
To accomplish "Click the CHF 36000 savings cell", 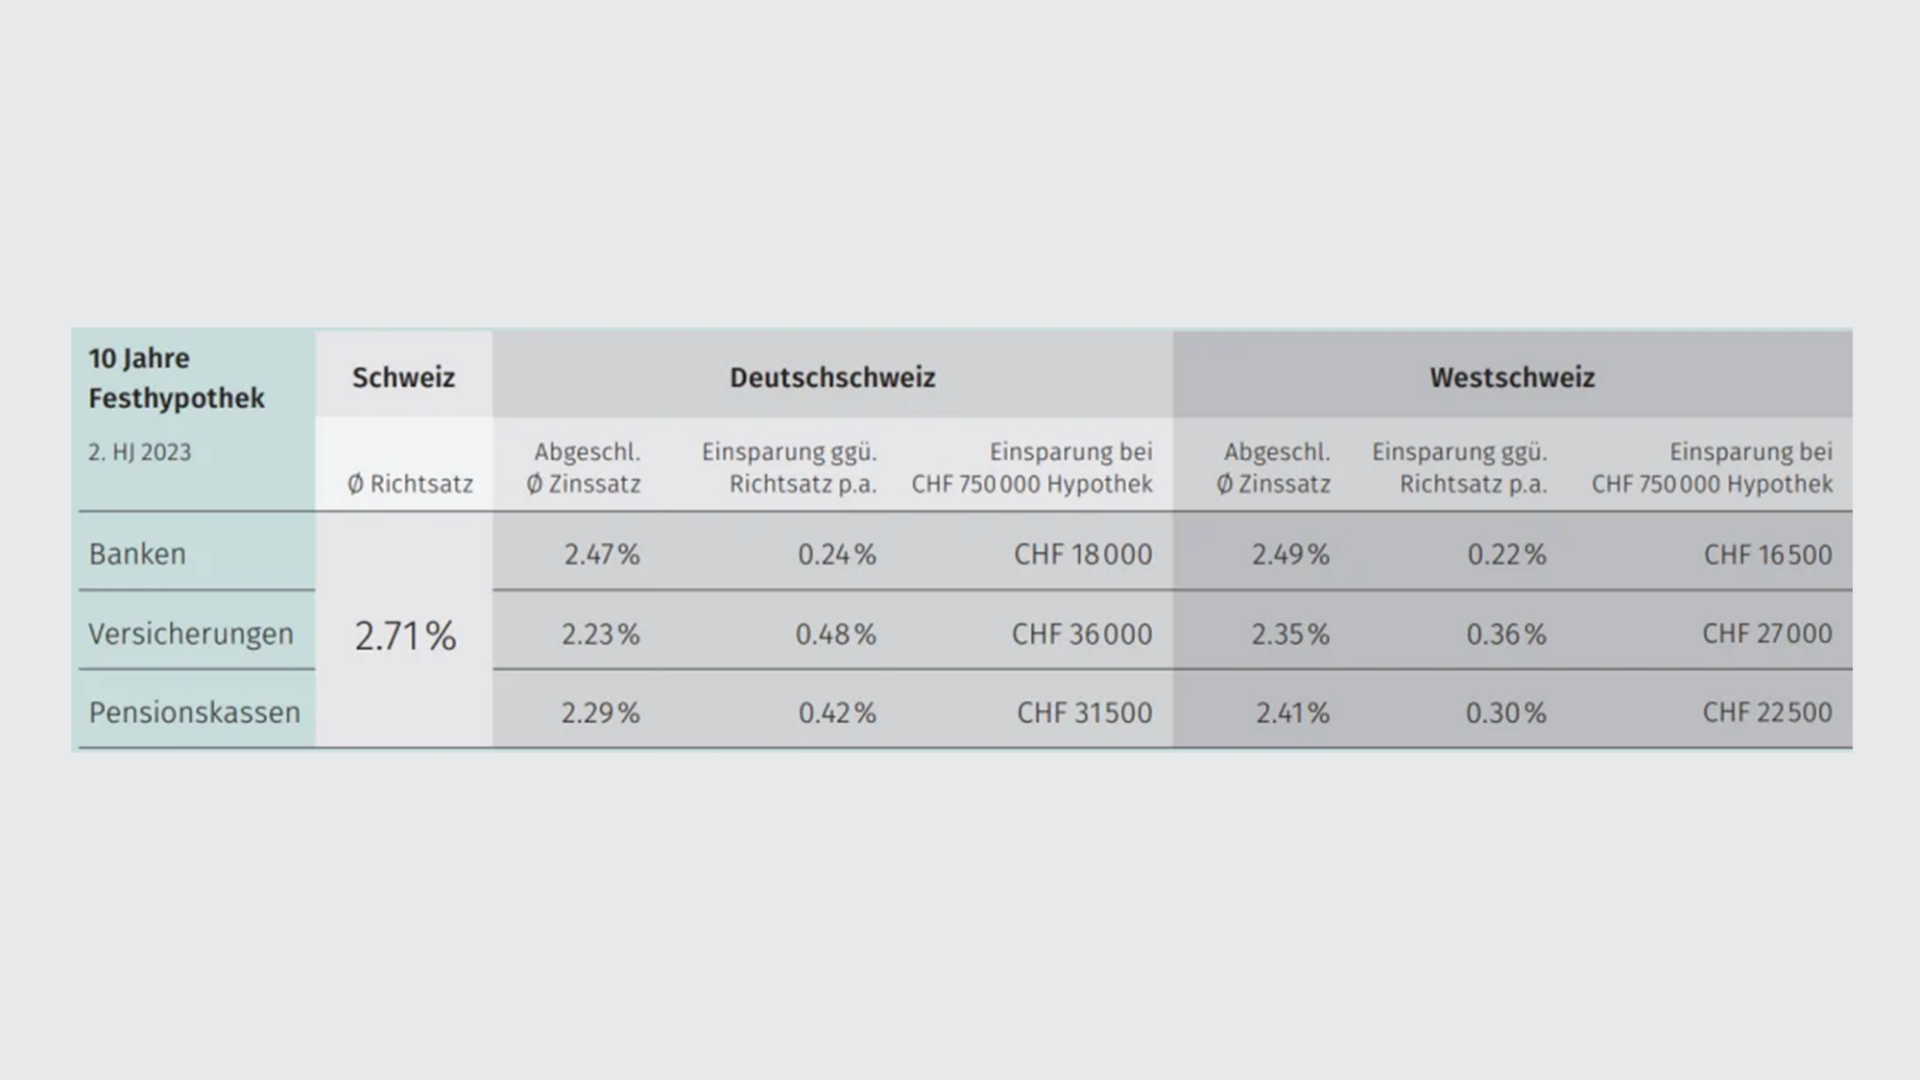I will (x=1082, y=634).
